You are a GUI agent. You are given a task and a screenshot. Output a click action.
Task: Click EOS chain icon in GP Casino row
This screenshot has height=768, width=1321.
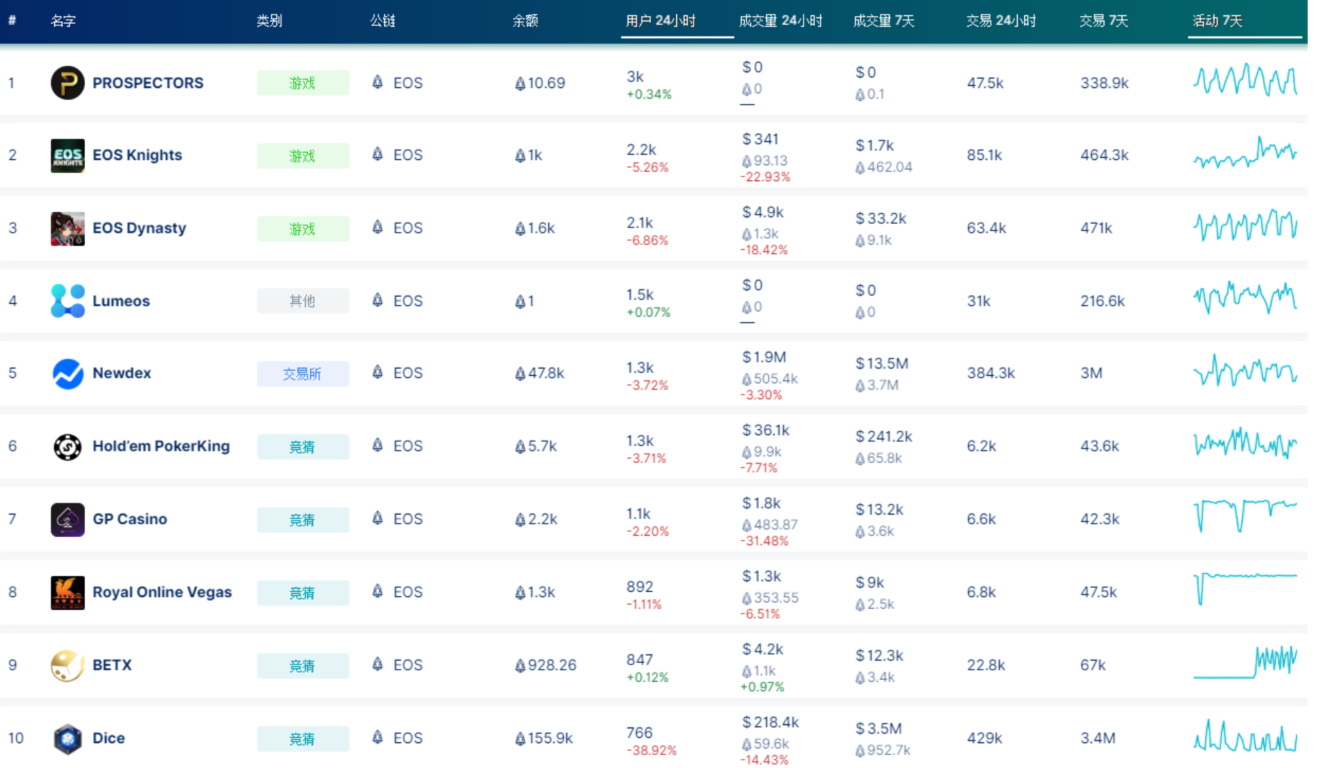pos(377,518)
